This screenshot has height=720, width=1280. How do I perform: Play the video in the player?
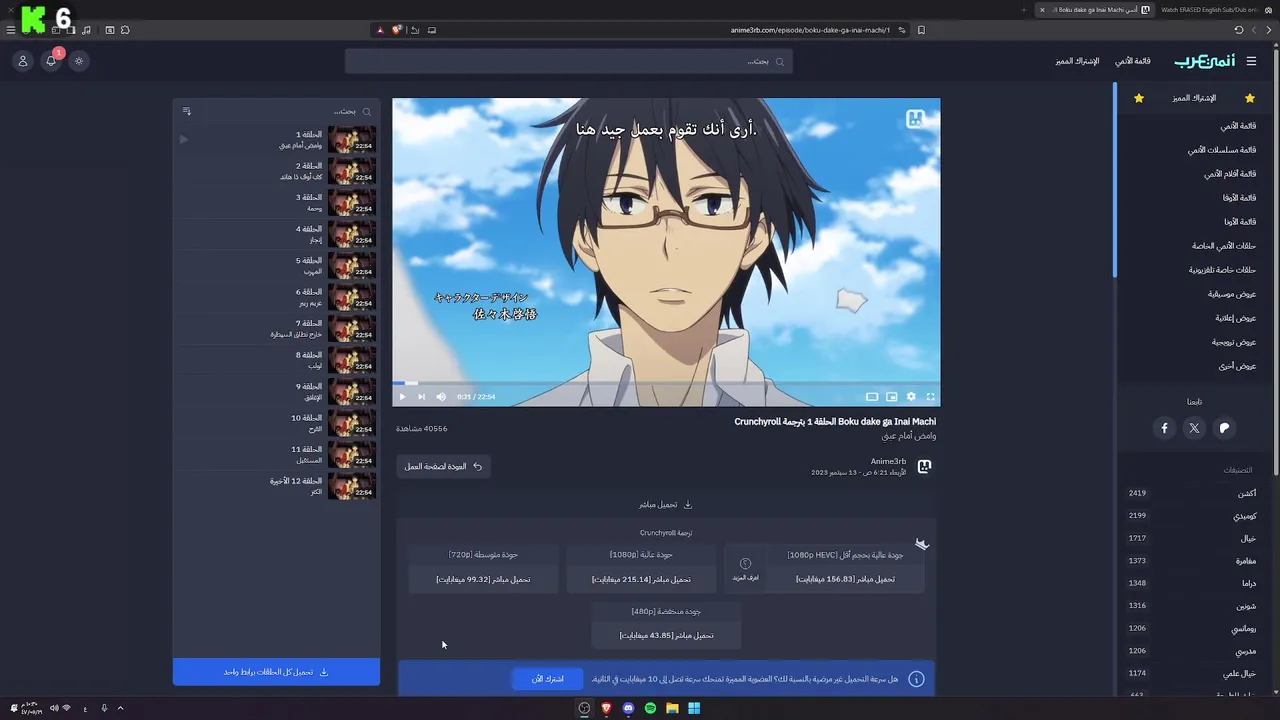pos(402,397)
